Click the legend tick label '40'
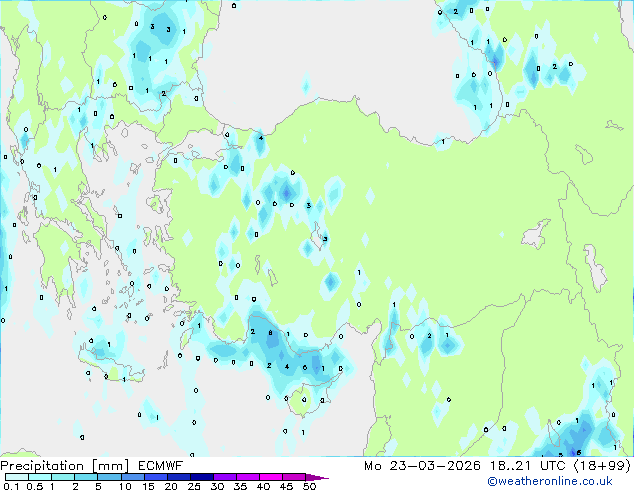634x490 pixels. click(263, 486)
